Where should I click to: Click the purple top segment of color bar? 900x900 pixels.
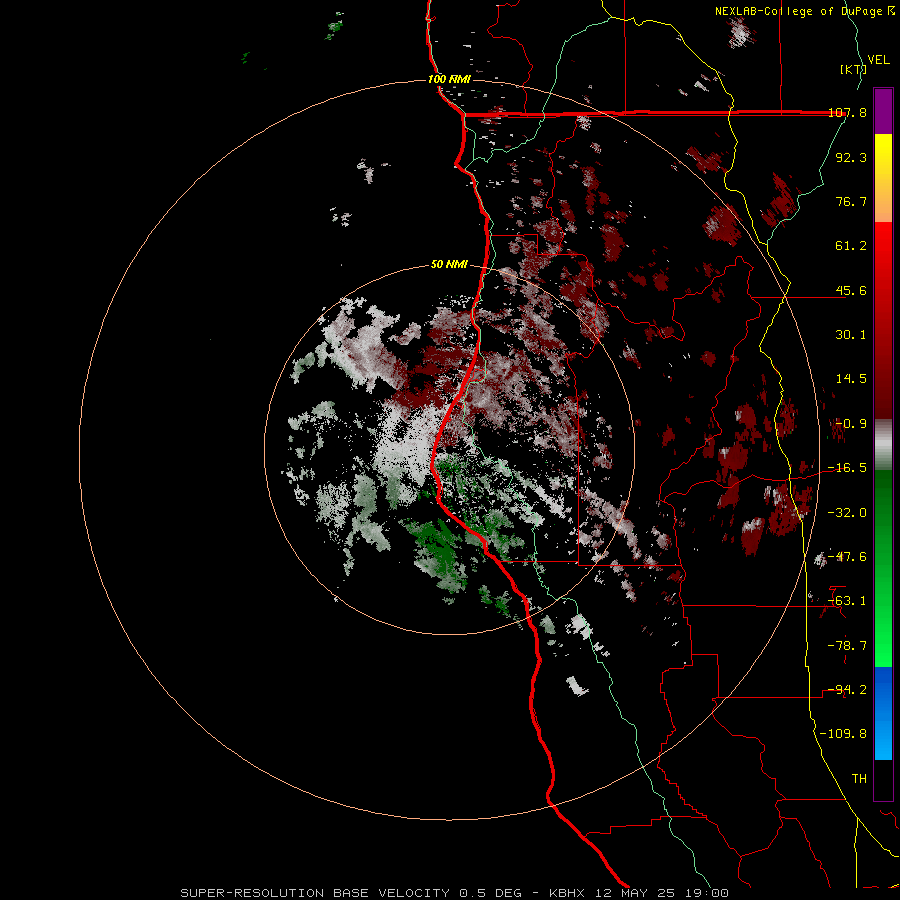click(x=883, y=111)
